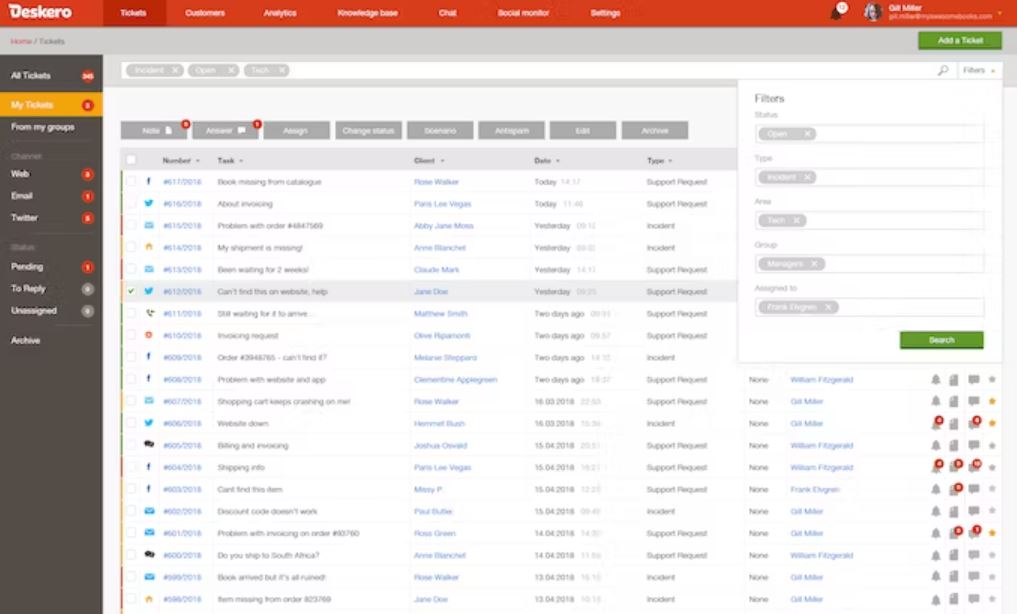Open the Area filter field in Filters panel
Image resolution: width=1017 pixels, height=614 pixels.
point(869,220)
